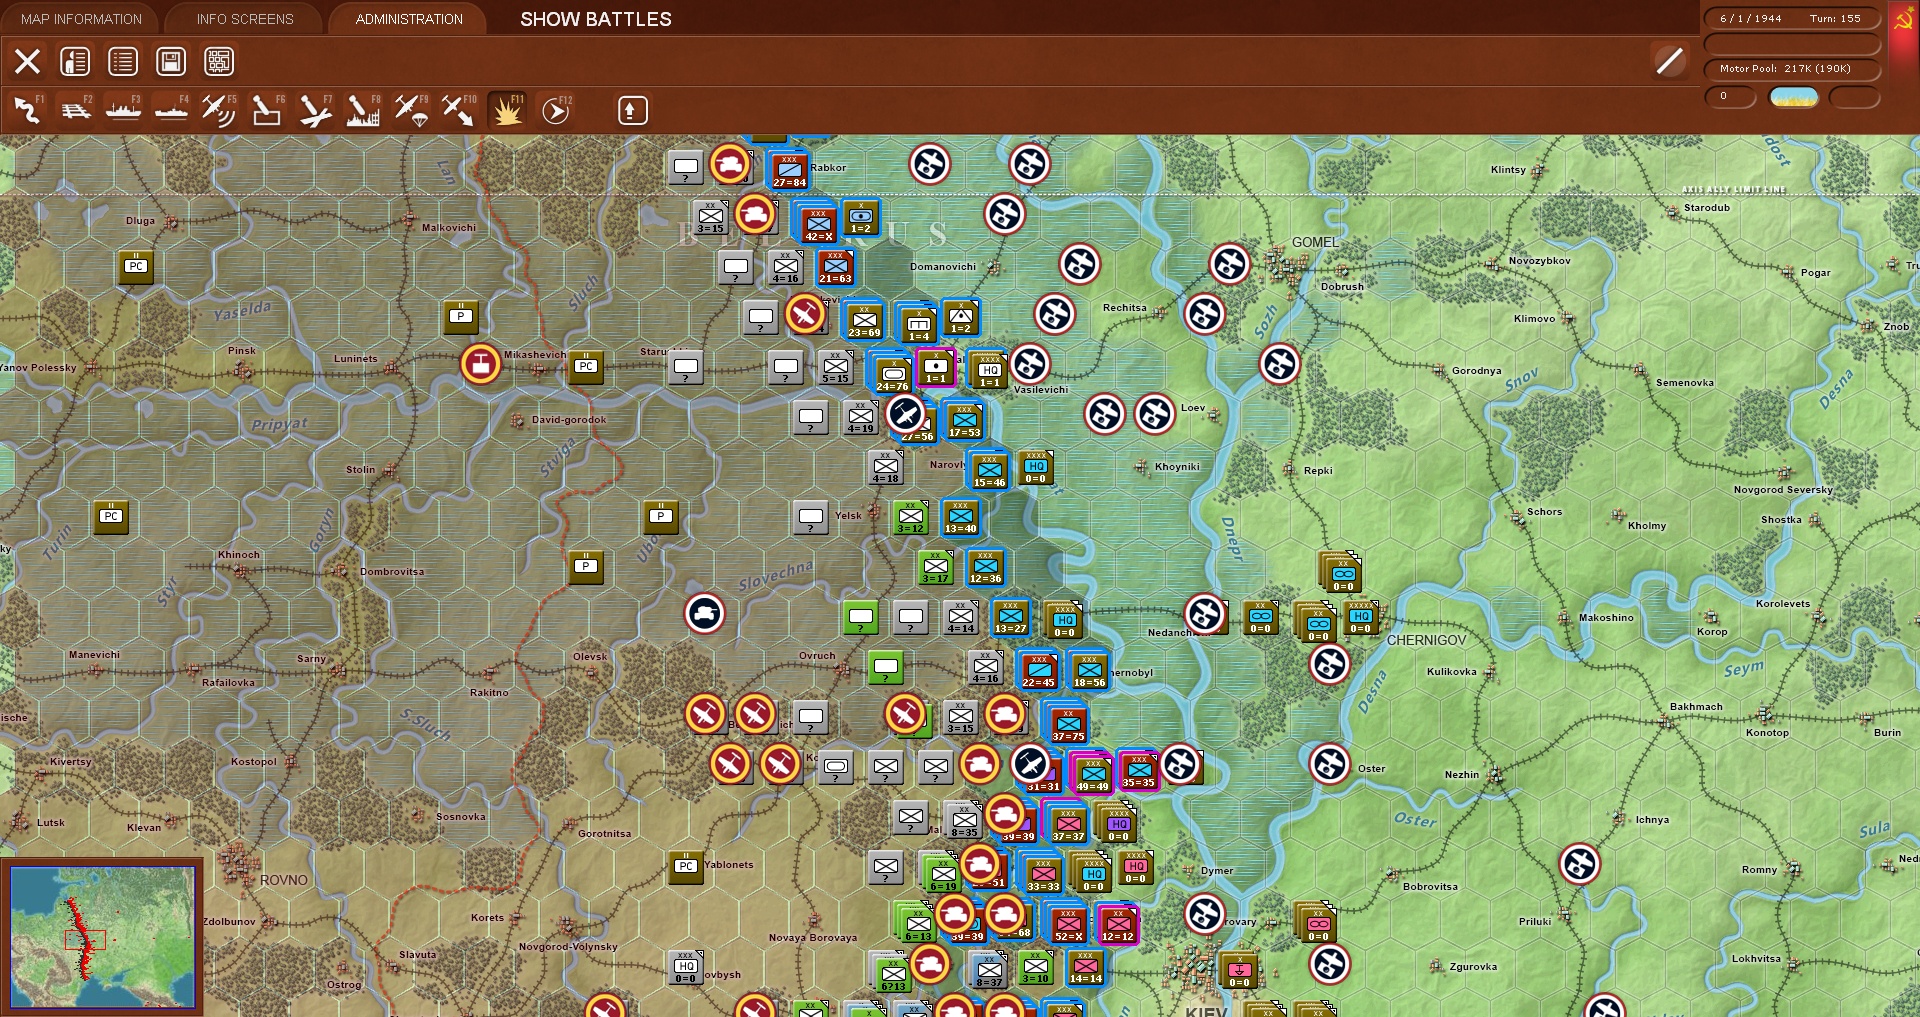Click the red rail marker at Mikashevichi
The height and width of the screenshot is (1017, 1920).
pos(481,364)
